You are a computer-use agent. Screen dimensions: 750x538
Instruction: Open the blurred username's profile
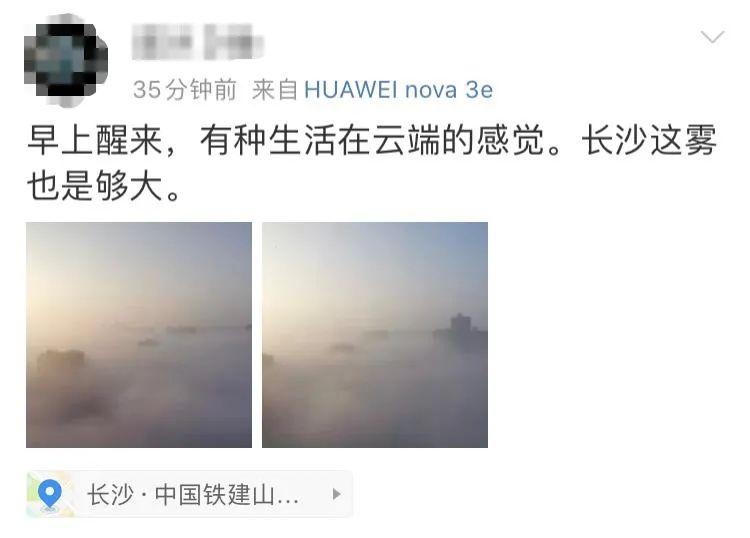point(197,42)
